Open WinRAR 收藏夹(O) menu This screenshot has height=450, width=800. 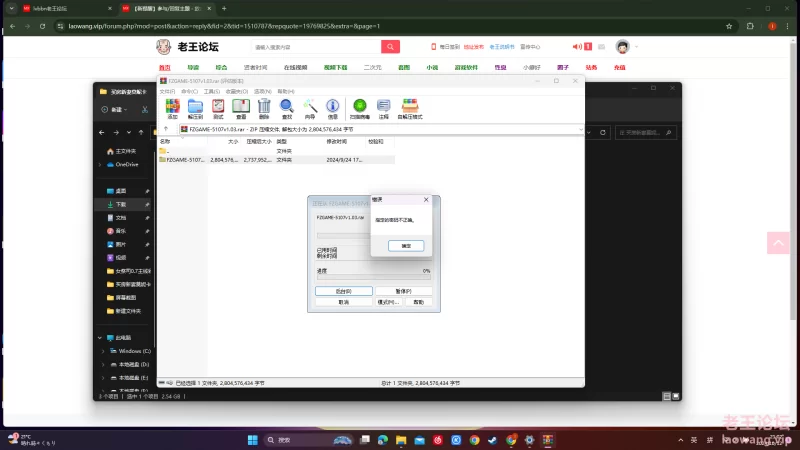tap(237, 91)
